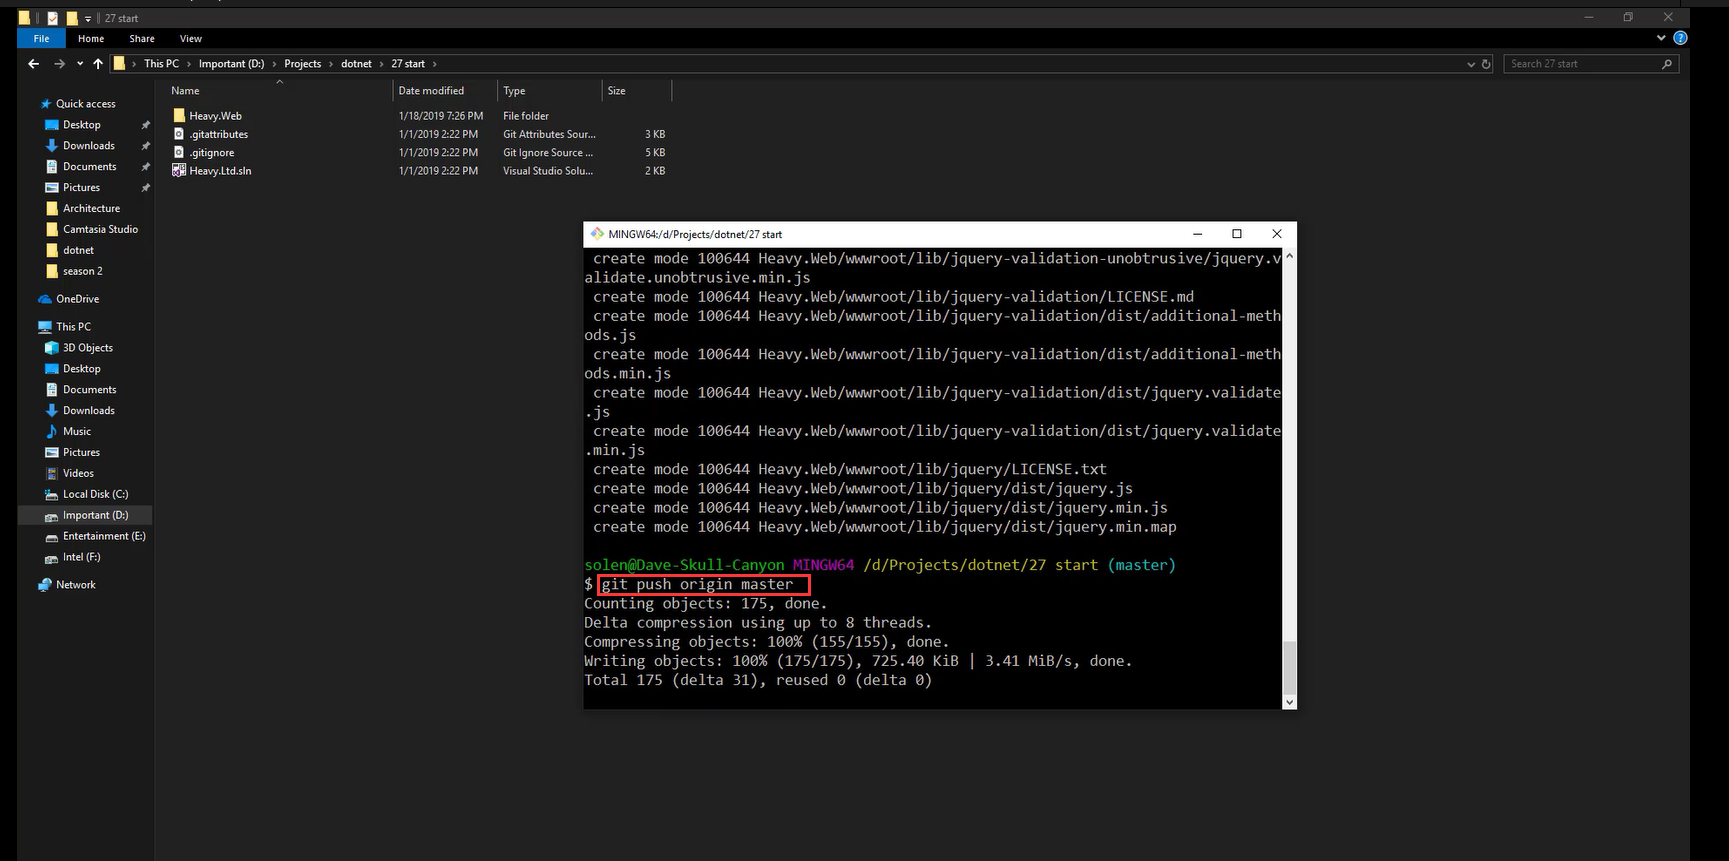
Task: Open the Quick Access Toolbar customize dropdown
Action: tap(88, 18)
